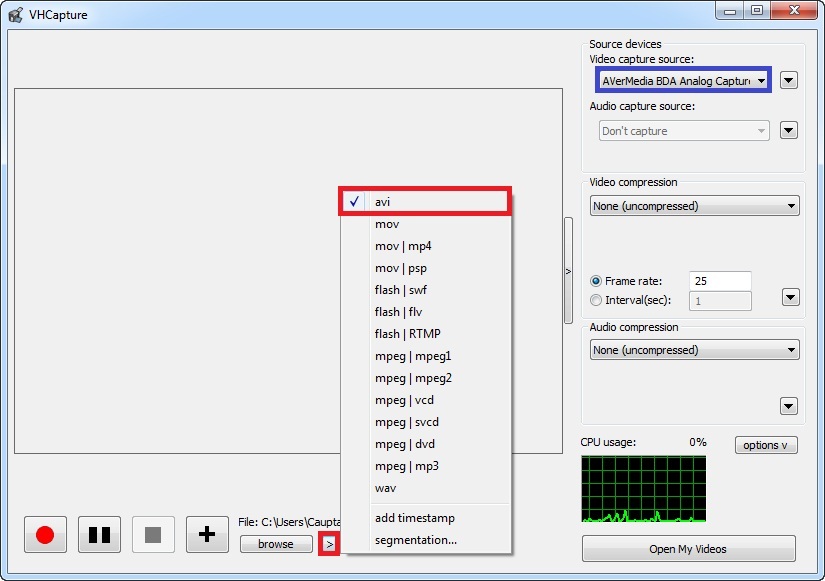This screenshot has width=825, height=581.
Task: Select the Interval(sec) radio button
Action: (596, 300)
